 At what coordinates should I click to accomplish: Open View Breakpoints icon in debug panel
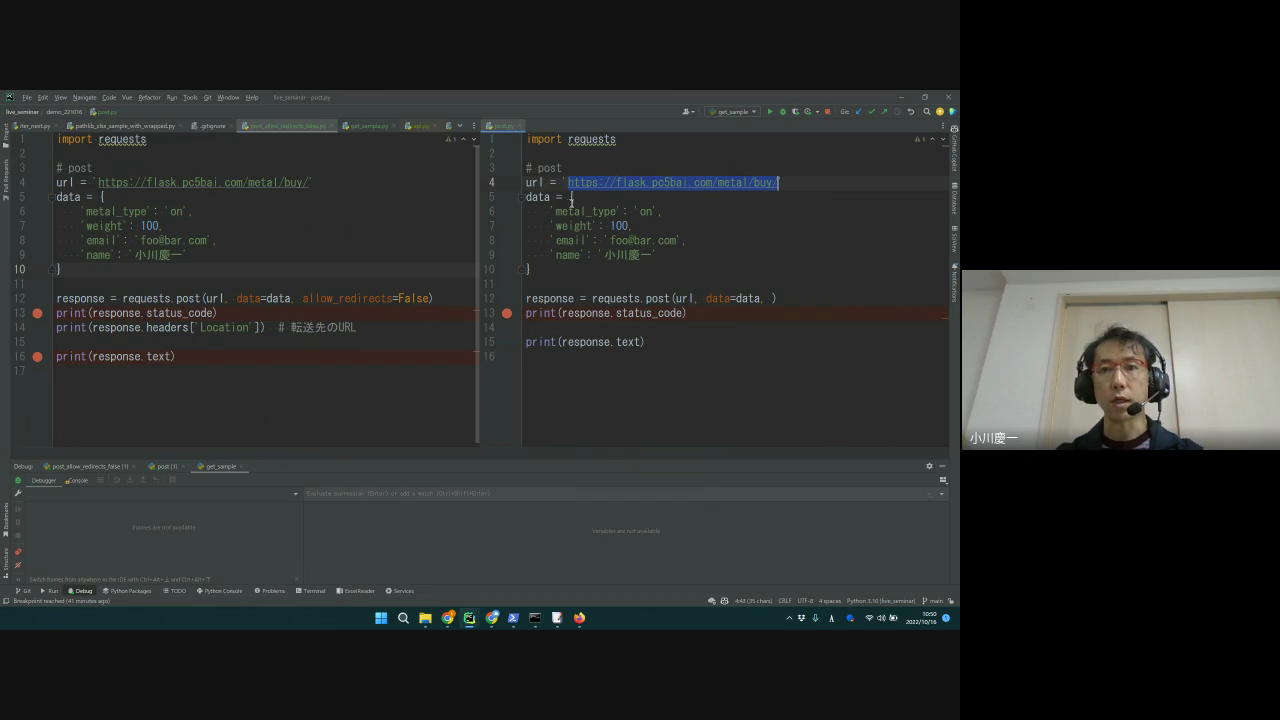tap(18, 552)
